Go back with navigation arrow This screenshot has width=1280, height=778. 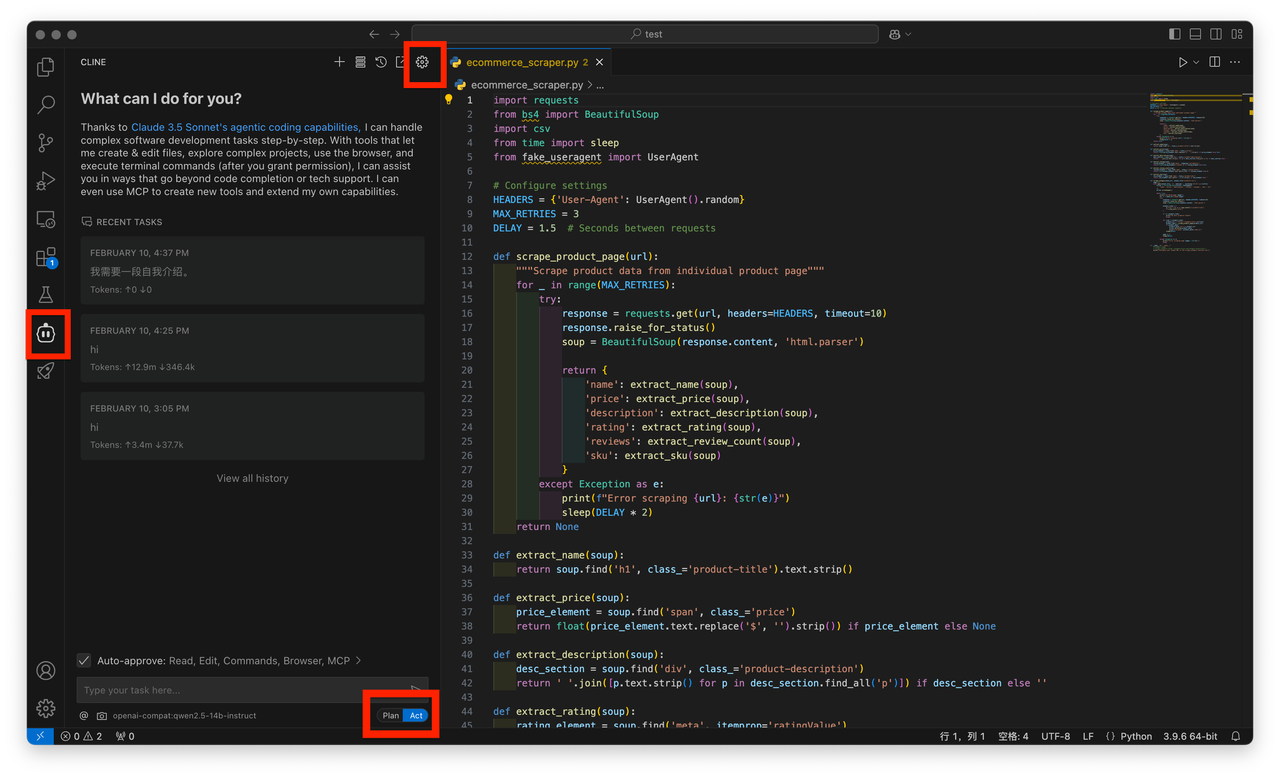tap(374, 34)
